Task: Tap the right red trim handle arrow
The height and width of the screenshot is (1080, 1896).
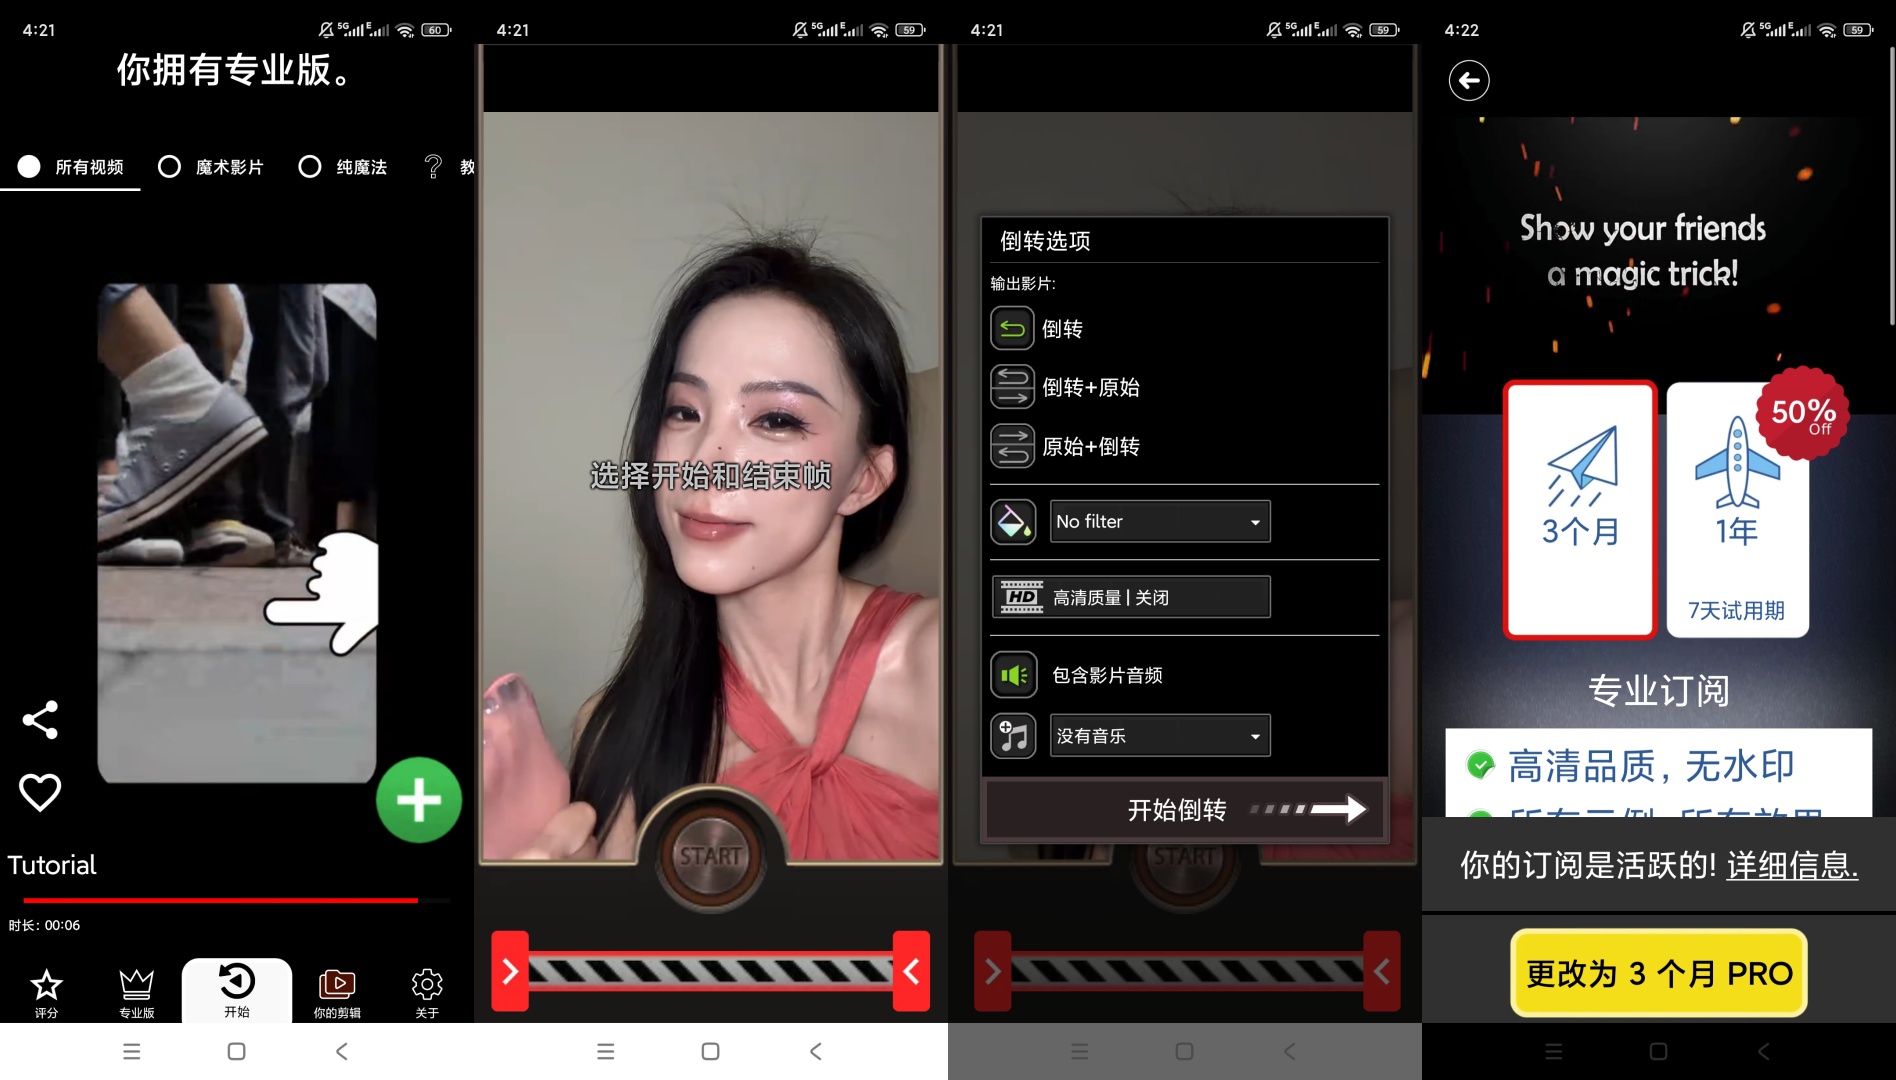Action: point(911,971)
